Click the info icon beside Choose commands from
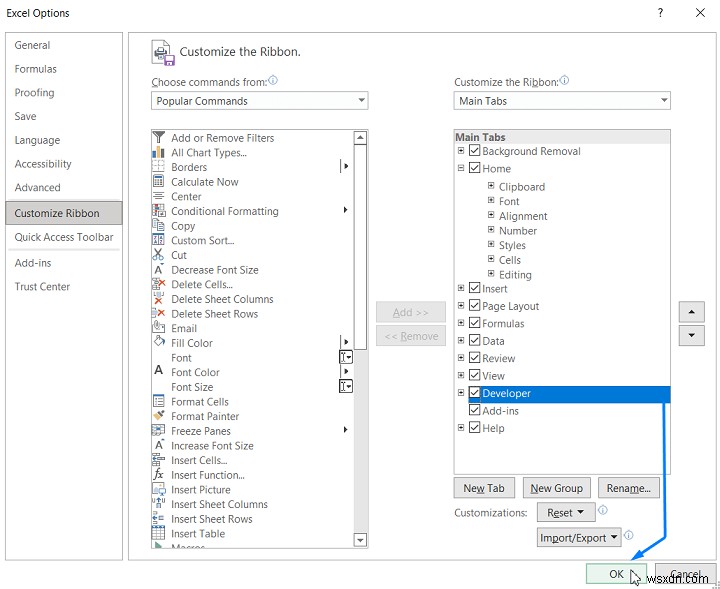The image size is (720, 589). (x=273, y=81)
